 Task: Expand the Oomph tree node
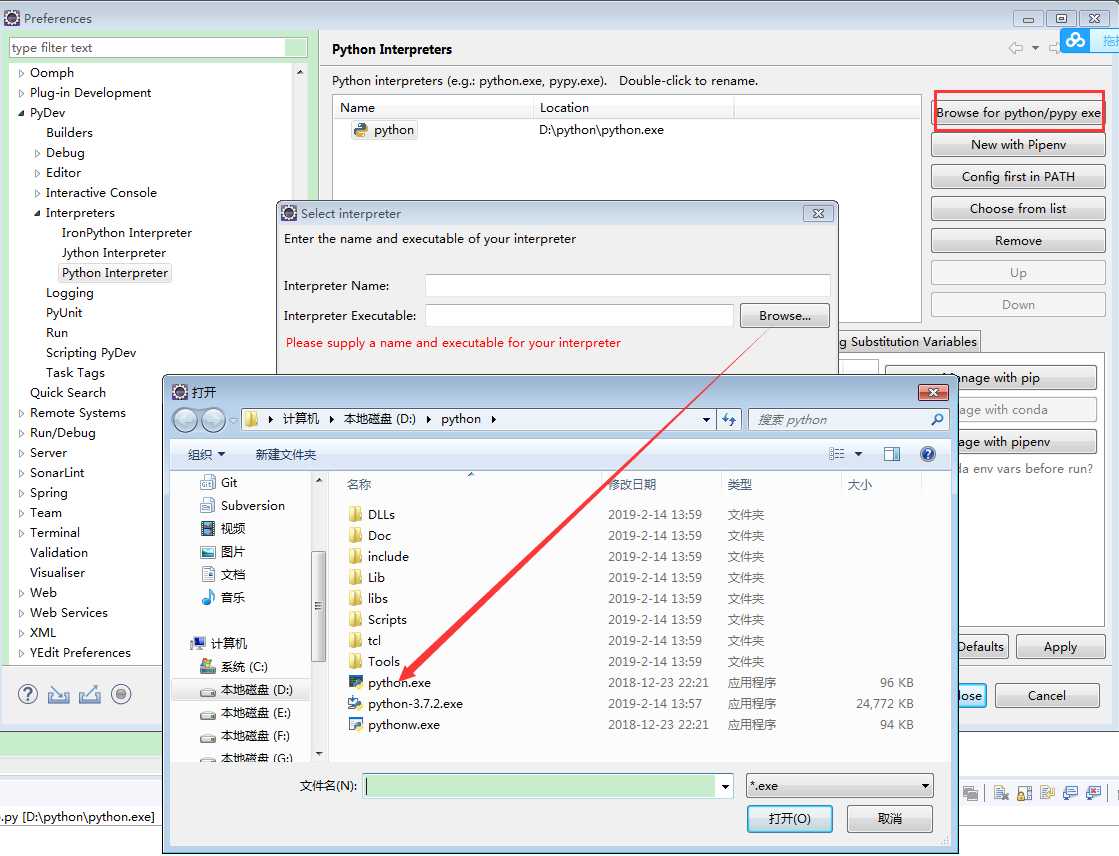point(21,73)
